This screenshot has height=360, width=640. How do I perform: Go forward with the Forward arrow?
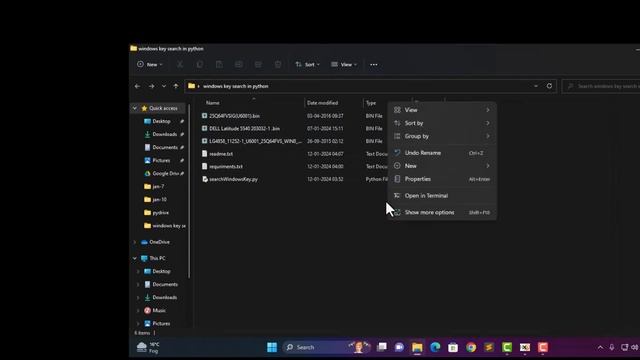coord(151,86)
